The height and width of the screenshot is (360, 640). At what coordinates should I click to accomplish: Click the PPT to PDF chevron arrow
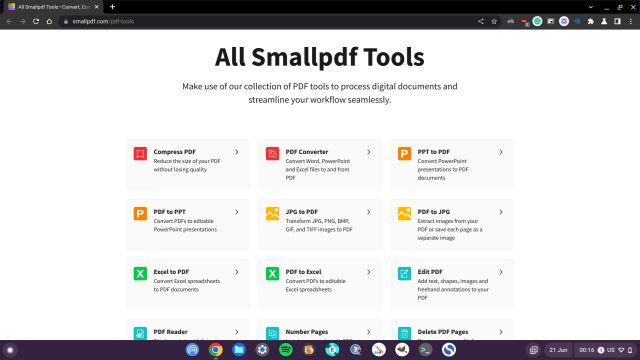tap(501, 152)
